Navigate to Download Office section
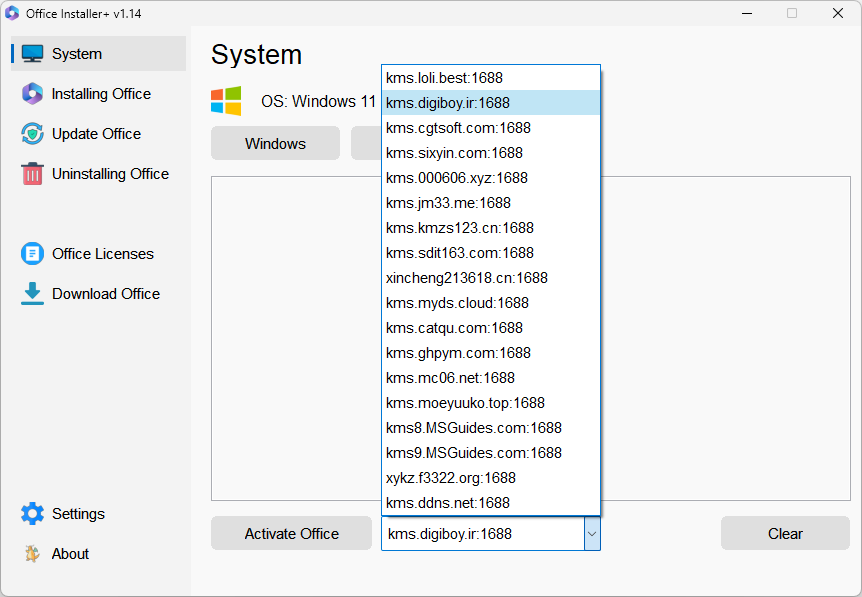This screenshot has width=862, height=597. (x=106, y=294)
